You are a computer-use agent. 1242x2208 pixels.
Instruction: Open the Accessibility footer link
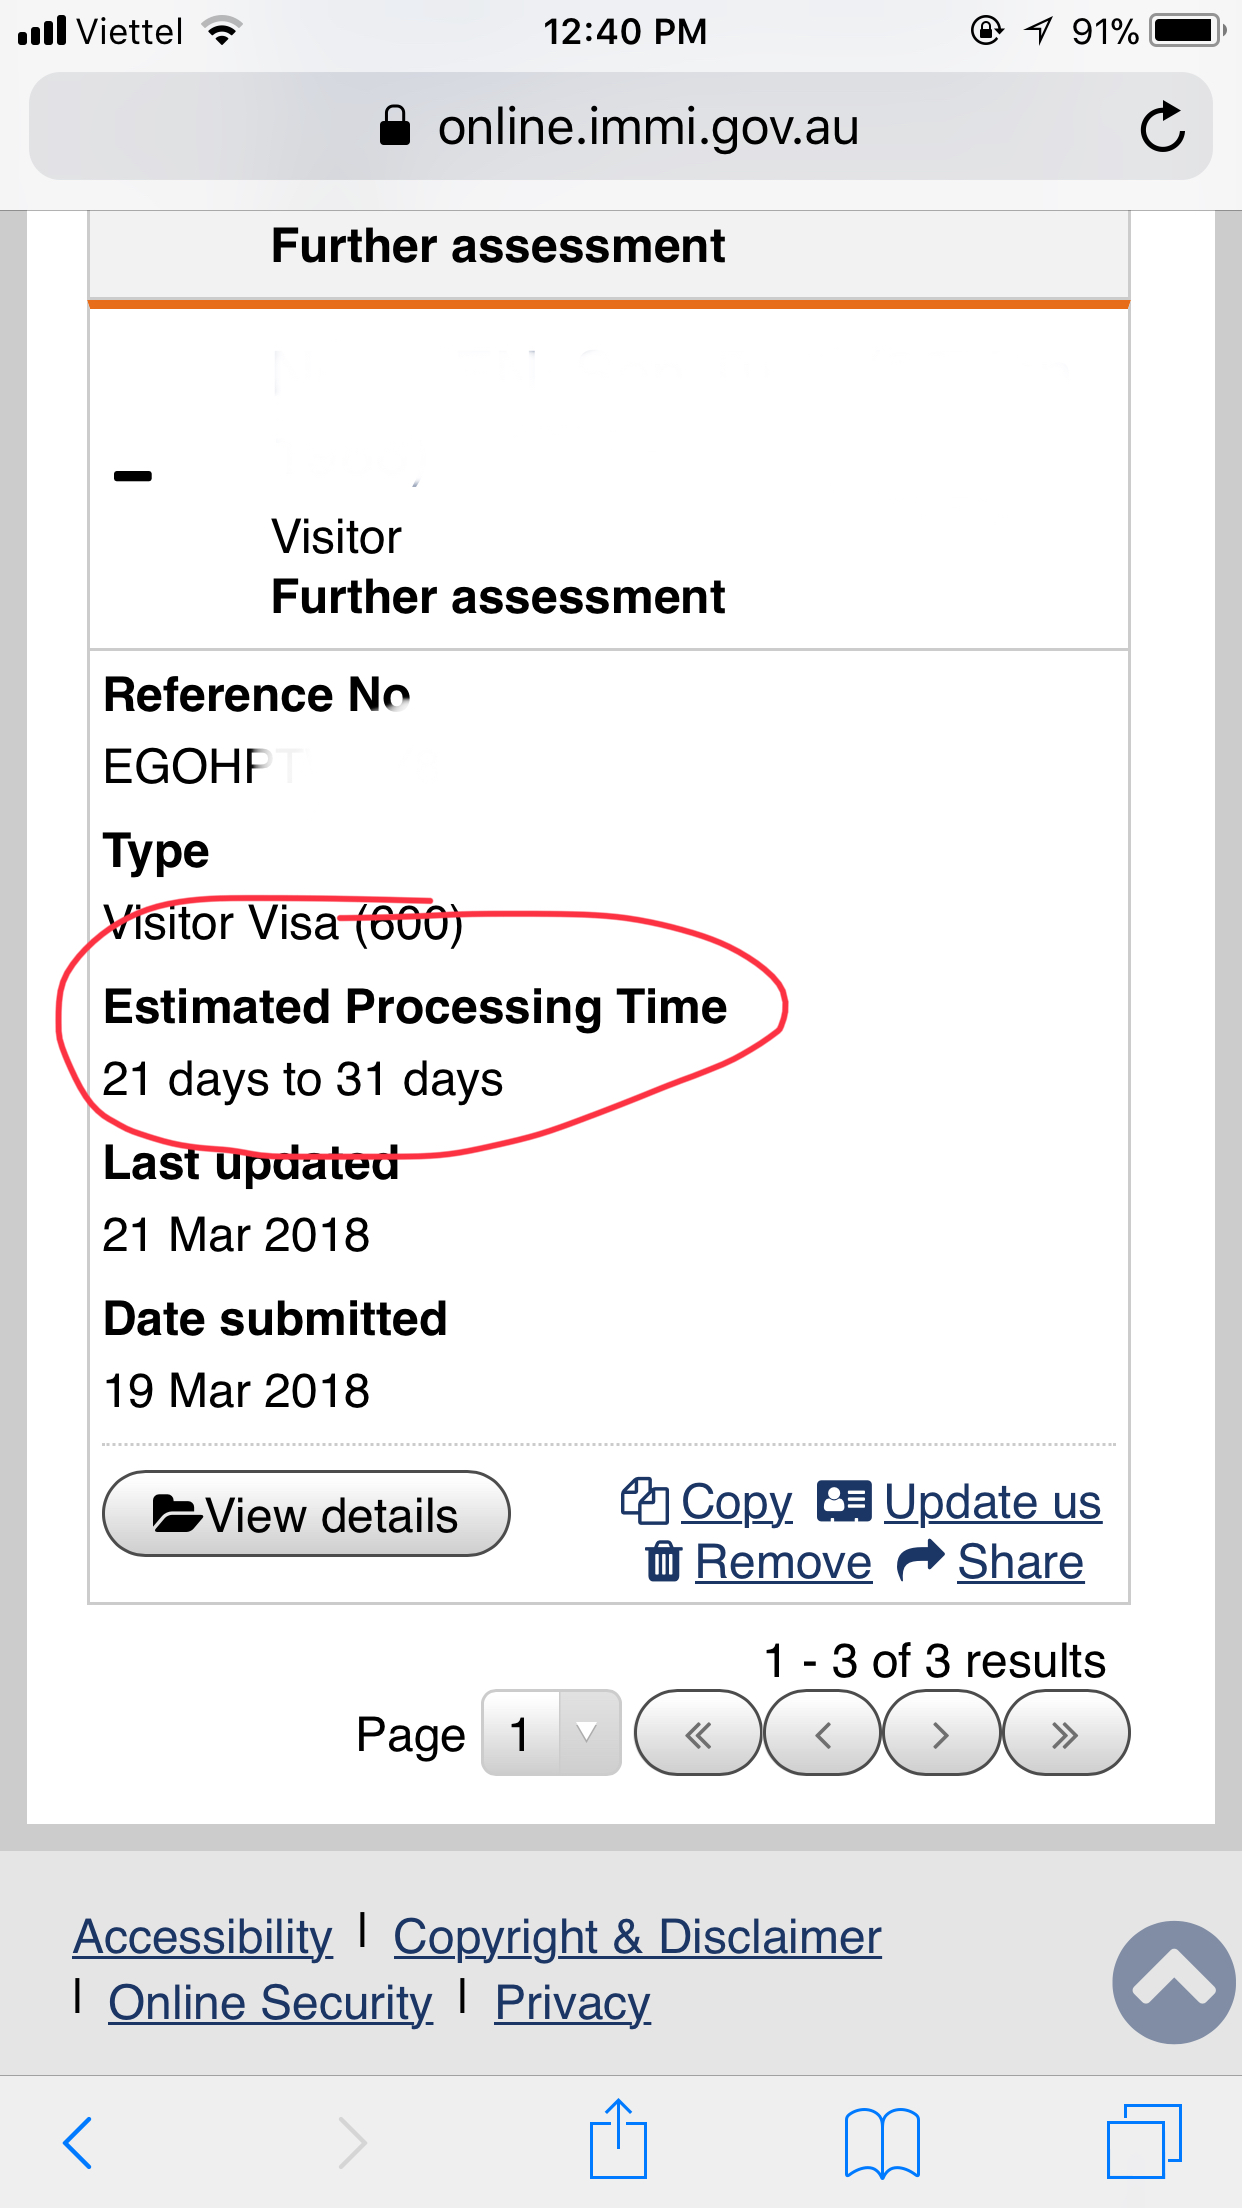tap(203, 1937)
